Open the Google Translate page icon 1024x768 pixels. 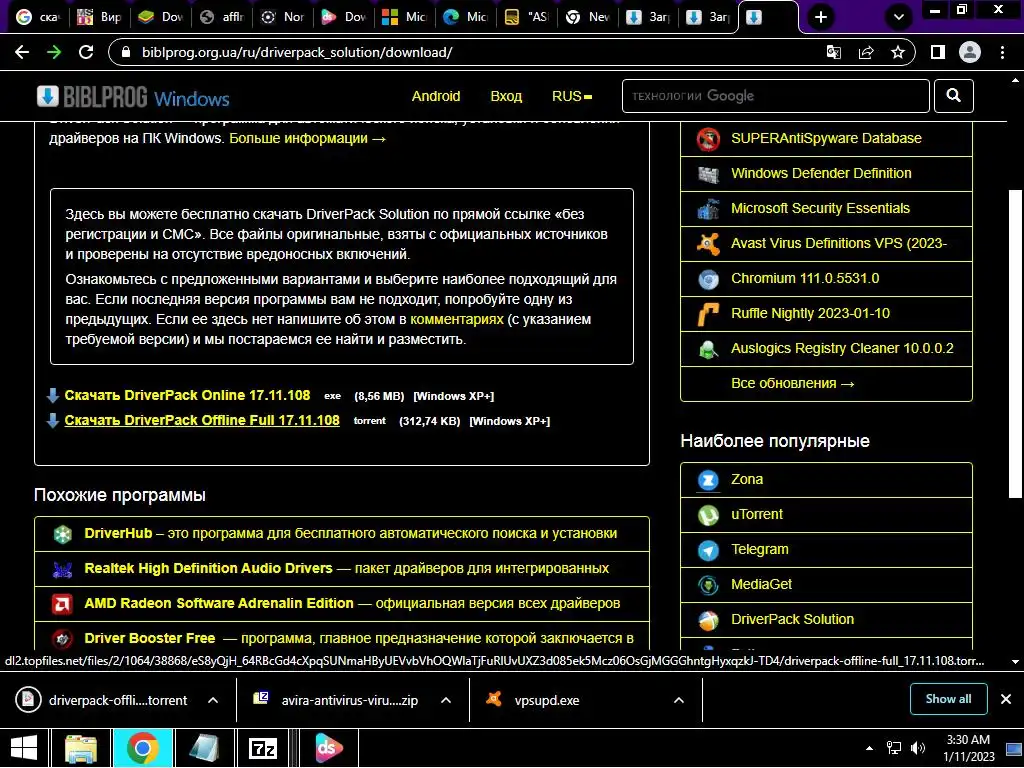834,52
